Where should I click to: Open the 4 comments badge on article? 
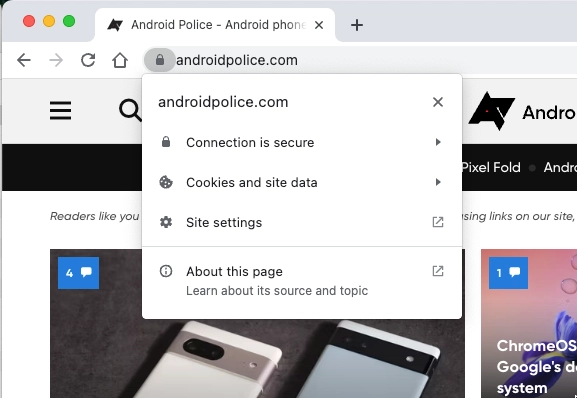(x=78, y=273)
